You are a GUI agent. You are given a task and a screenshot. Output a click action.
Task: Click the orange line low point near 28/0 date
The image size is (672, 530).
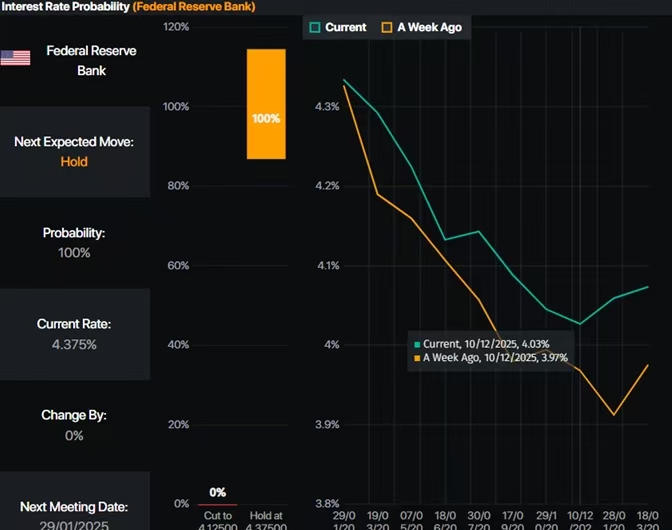614,415
